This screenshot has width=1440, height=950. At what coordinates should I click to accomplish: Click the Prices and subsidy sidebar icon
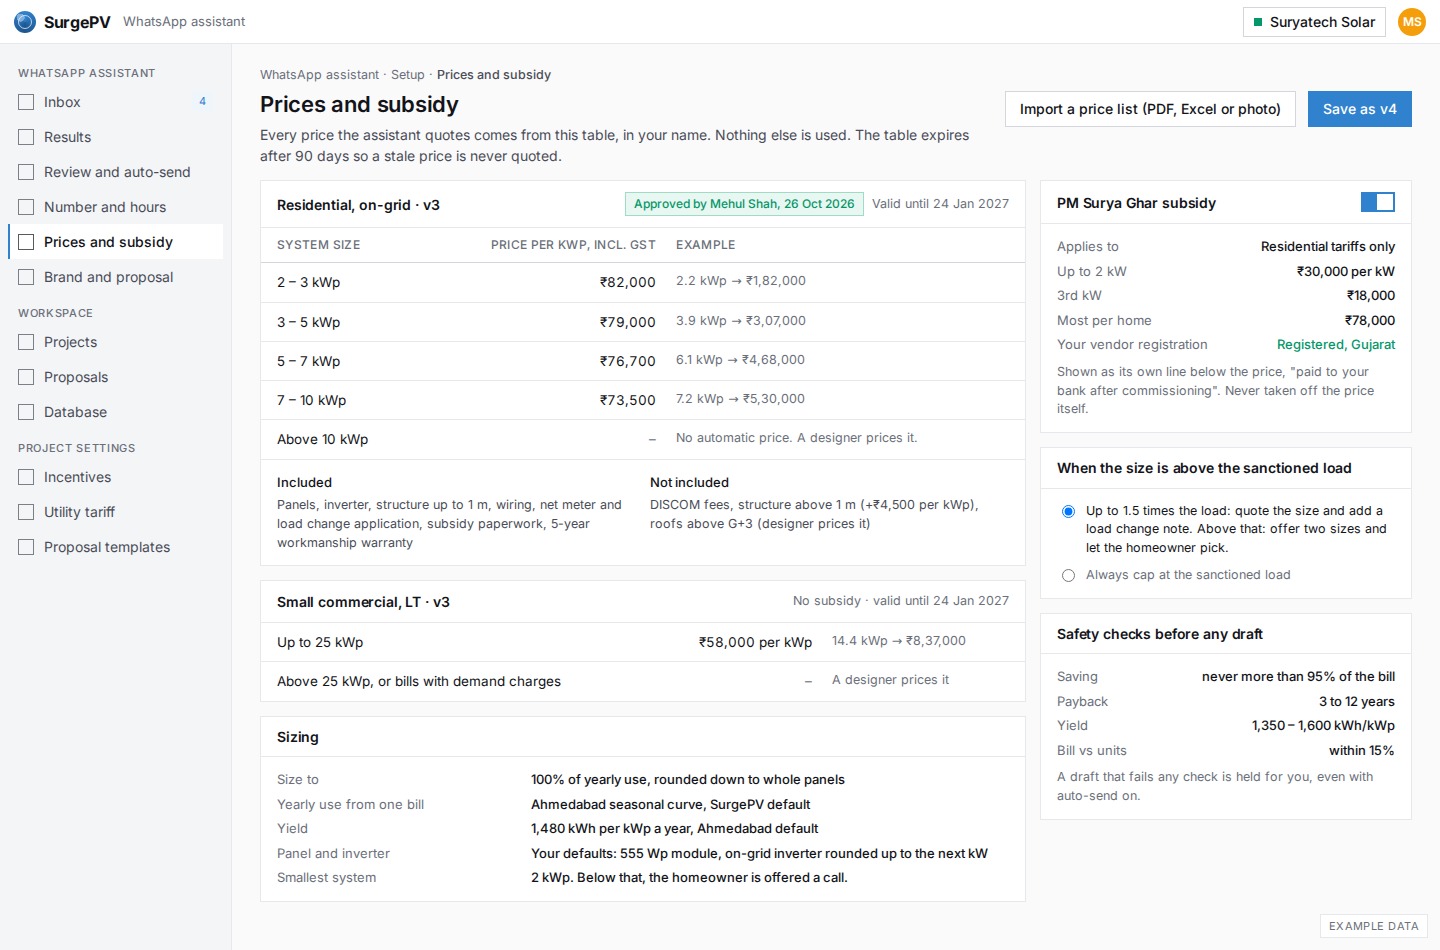tap(26, 242)
